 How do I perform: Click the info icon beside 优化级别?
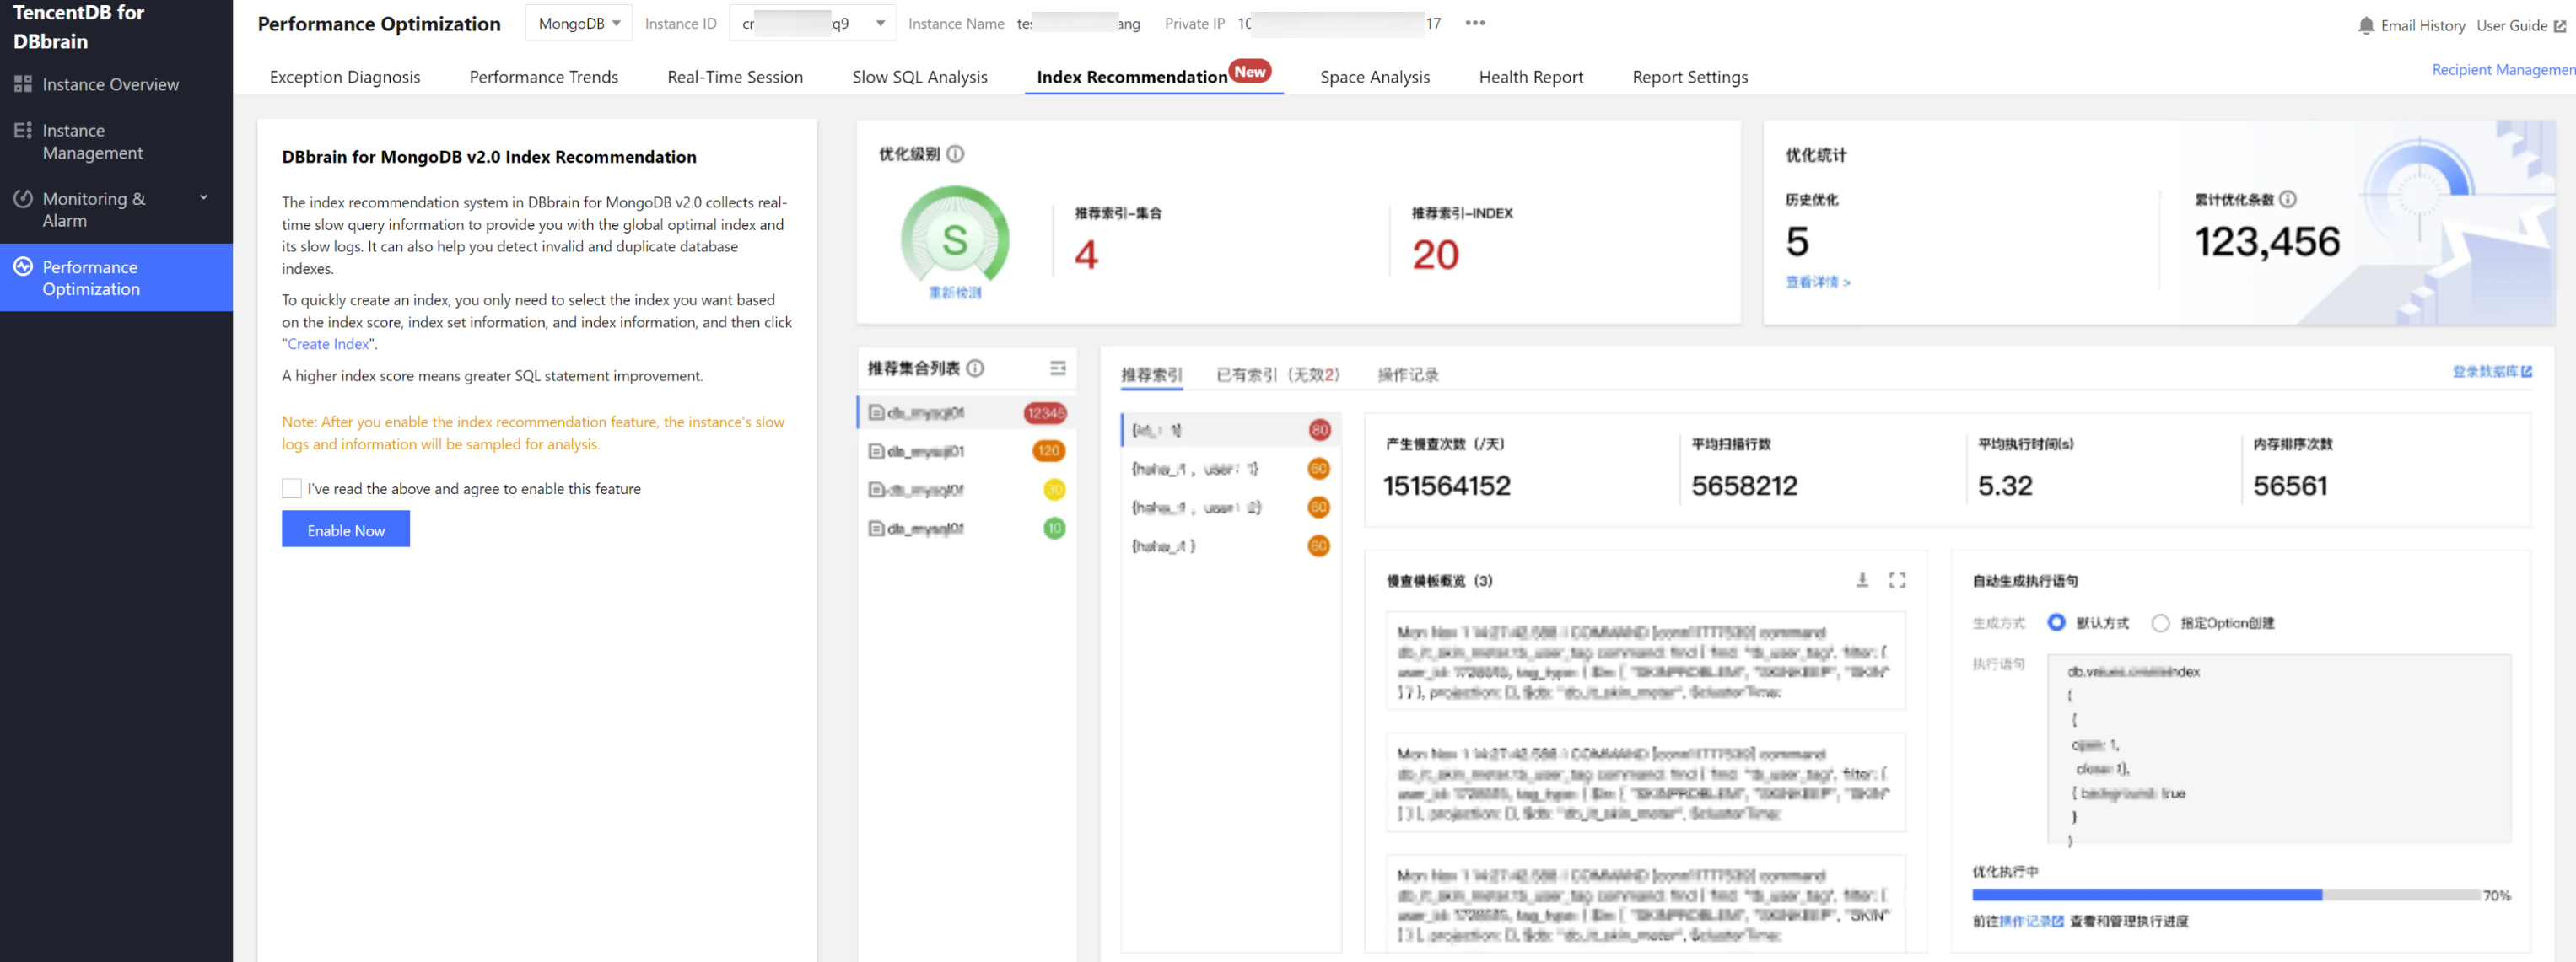956,154
